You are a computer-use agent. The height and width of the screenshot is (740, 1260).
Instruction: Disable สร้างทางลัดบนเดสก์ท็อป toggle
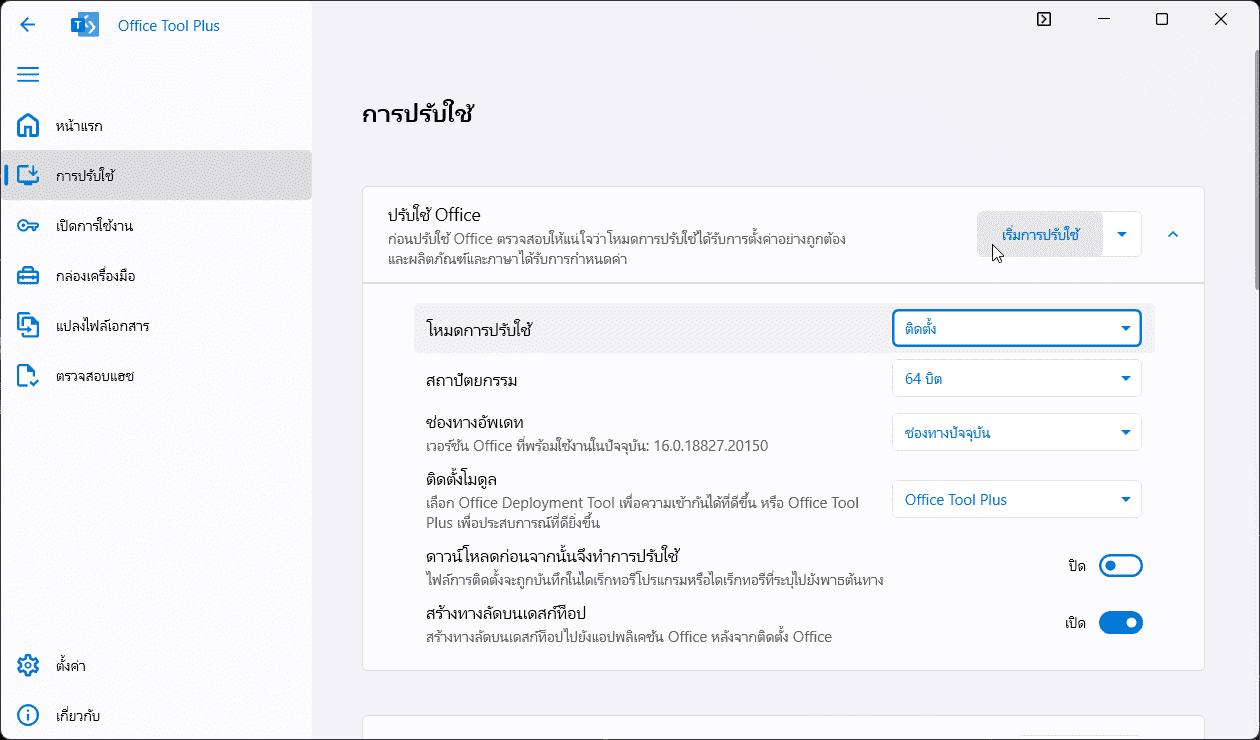pyautogui.click(x=1120, y=623)
